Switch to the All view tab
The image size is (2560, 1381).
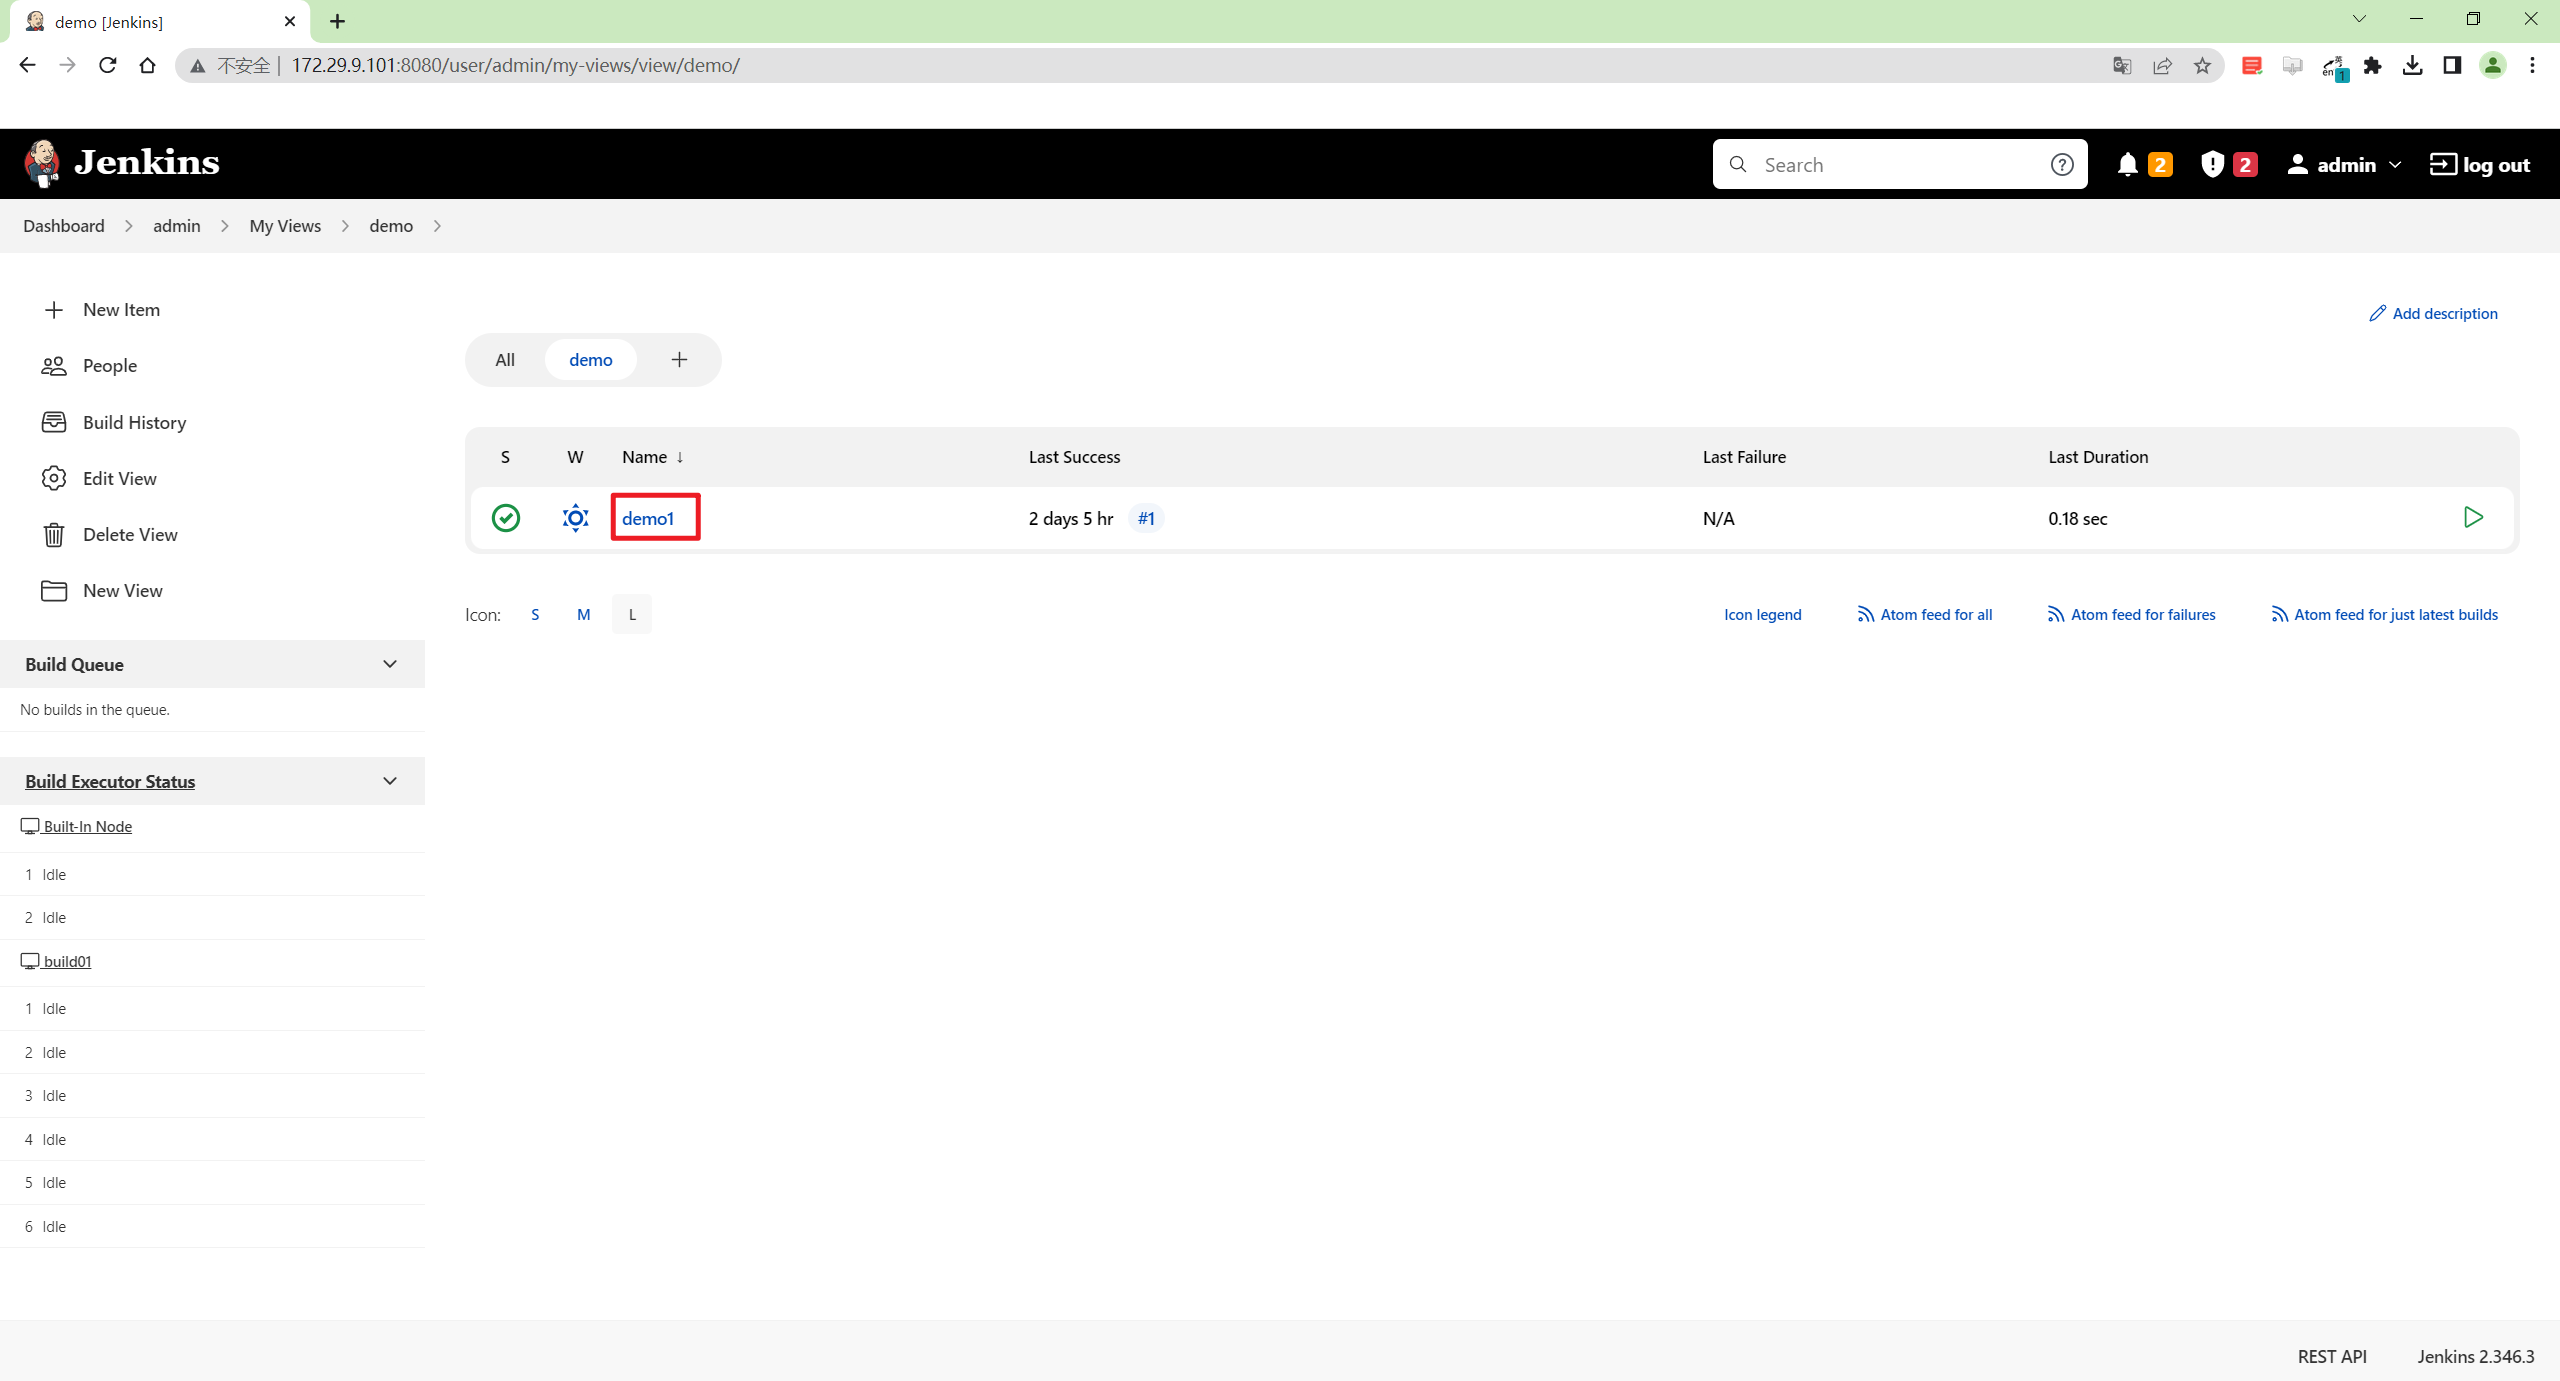coord(505,360)
